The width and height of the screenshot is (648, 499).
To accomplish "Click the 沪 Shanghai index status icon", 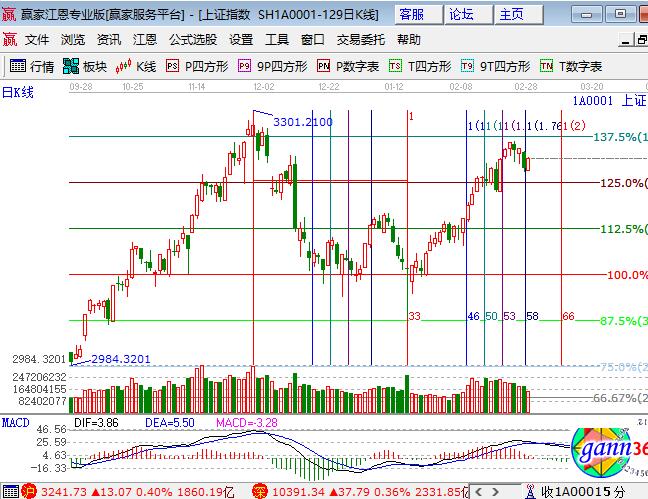I will coord(30,491).
